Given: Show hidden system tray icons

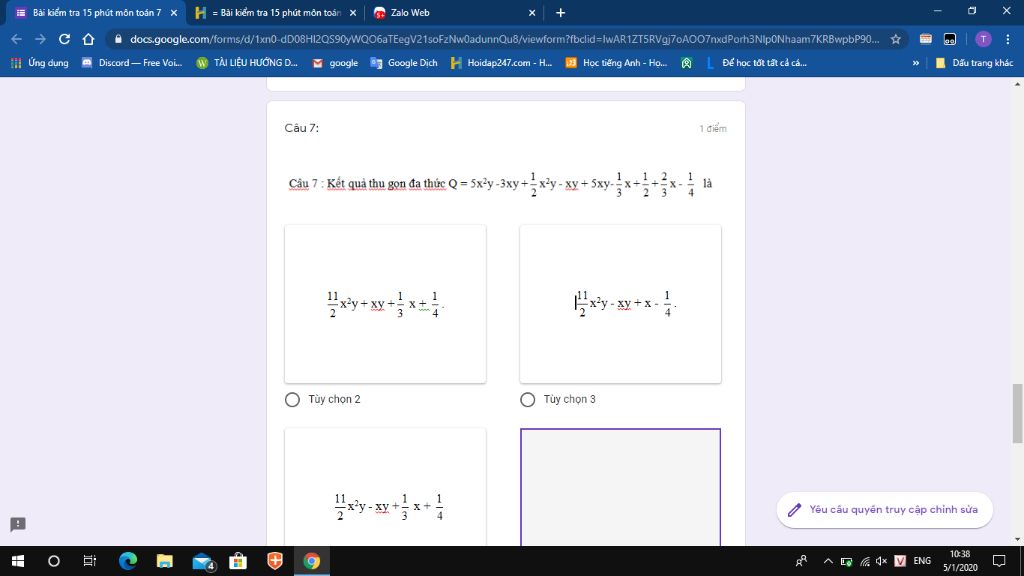Looking at the screenshot, I should coord(828,561).
